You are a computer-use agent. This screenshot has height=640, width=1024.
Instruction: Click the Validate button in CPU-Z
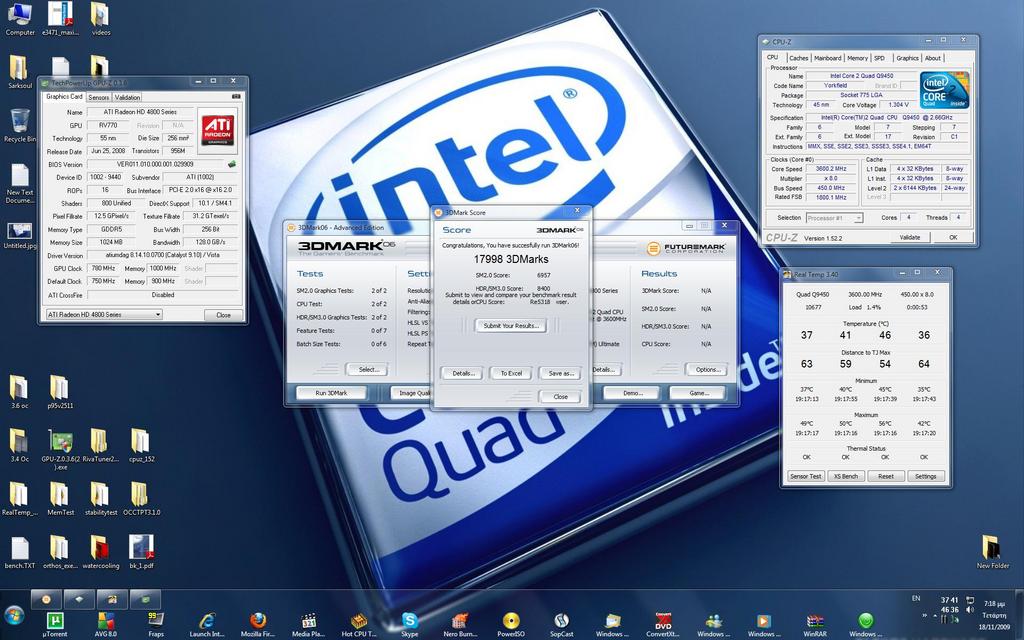tap(909, 238)
